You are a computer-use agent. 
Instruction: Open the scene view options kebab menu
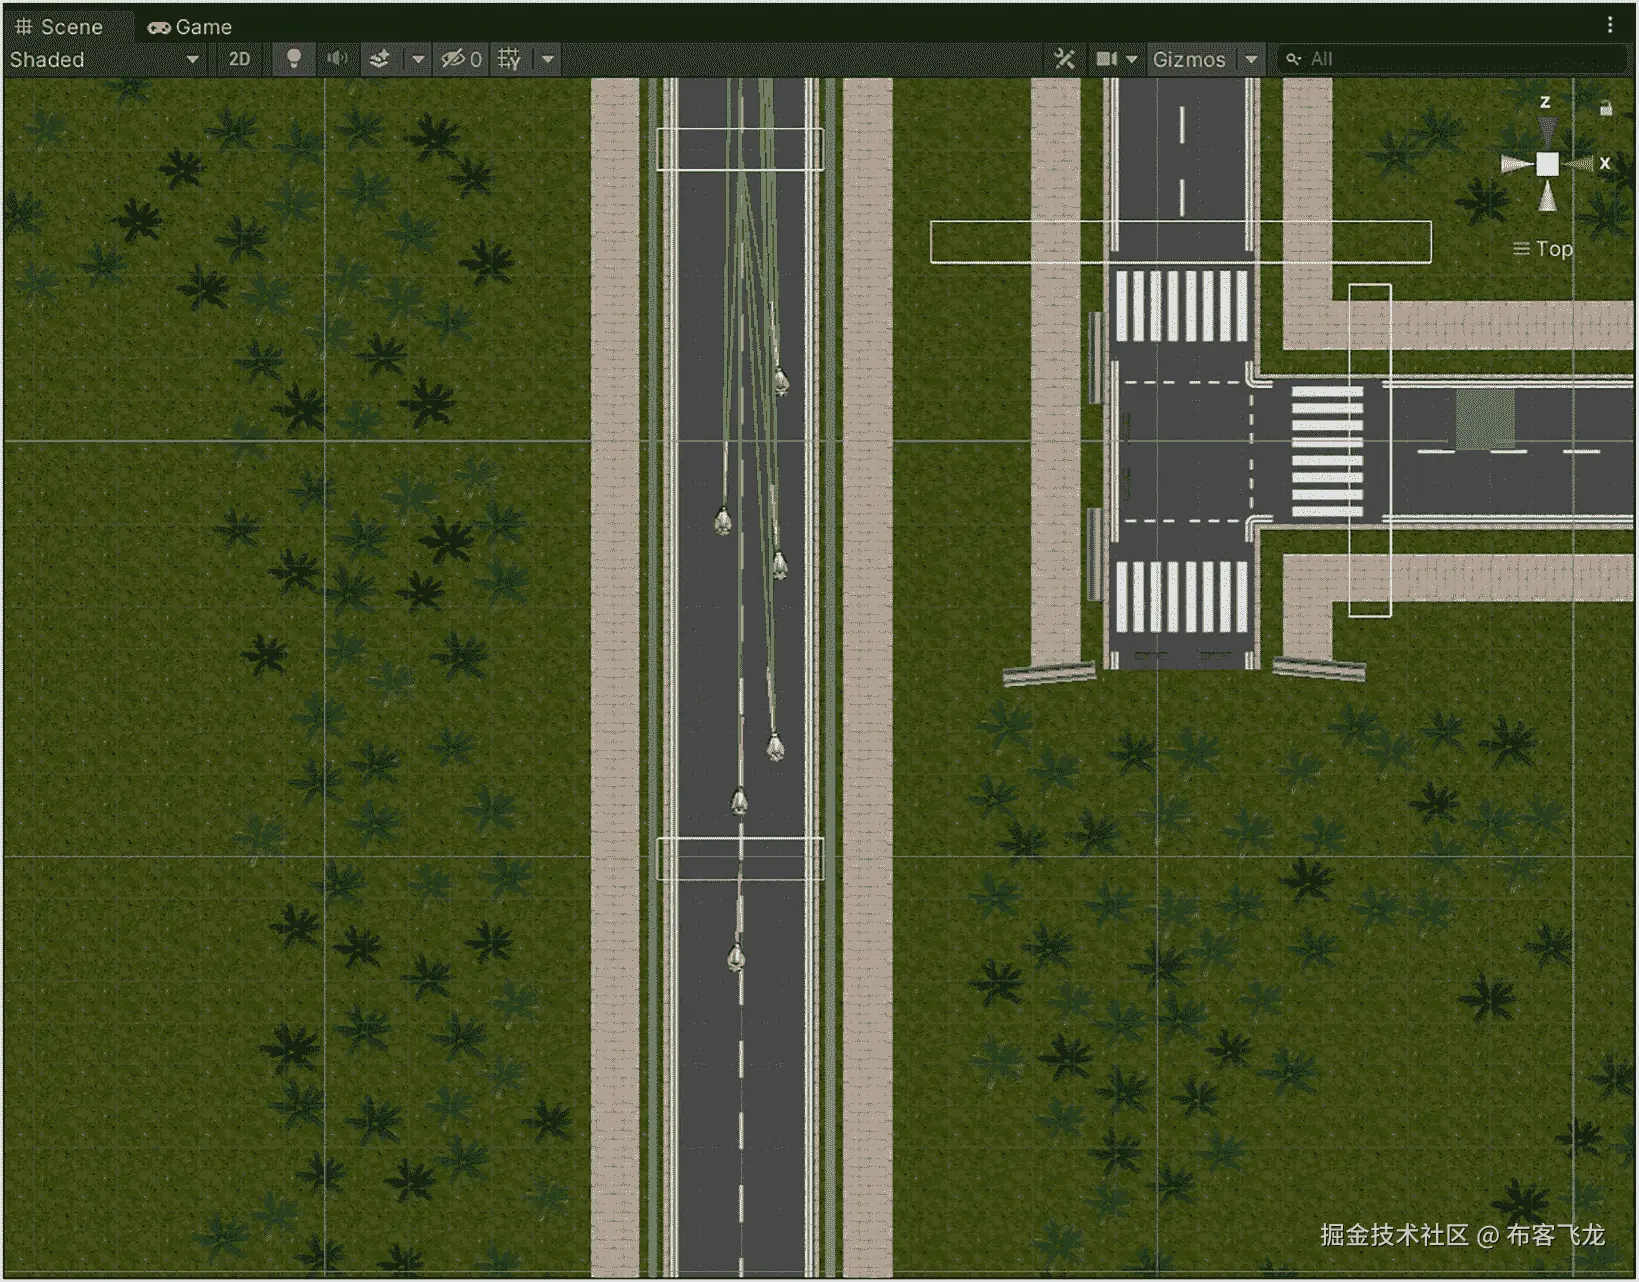pyautogui.click(x=1611, y=24)
